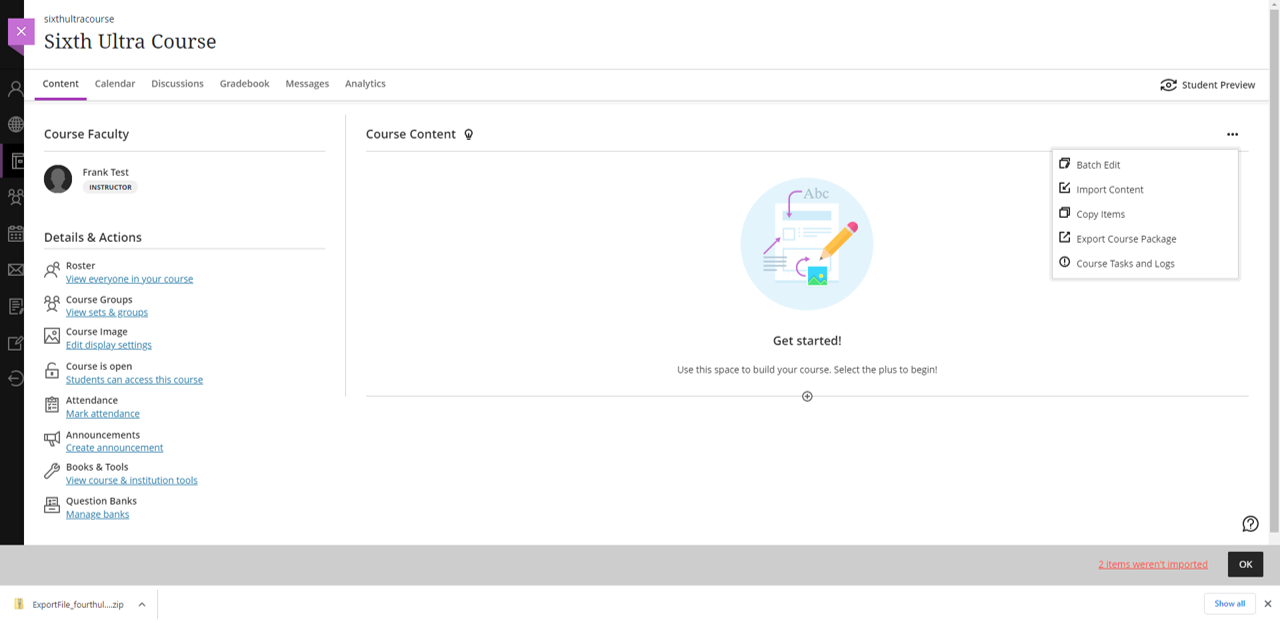Click the lightbulb icon beside Course Content
Screen dimensions: 1280x623
468,134
